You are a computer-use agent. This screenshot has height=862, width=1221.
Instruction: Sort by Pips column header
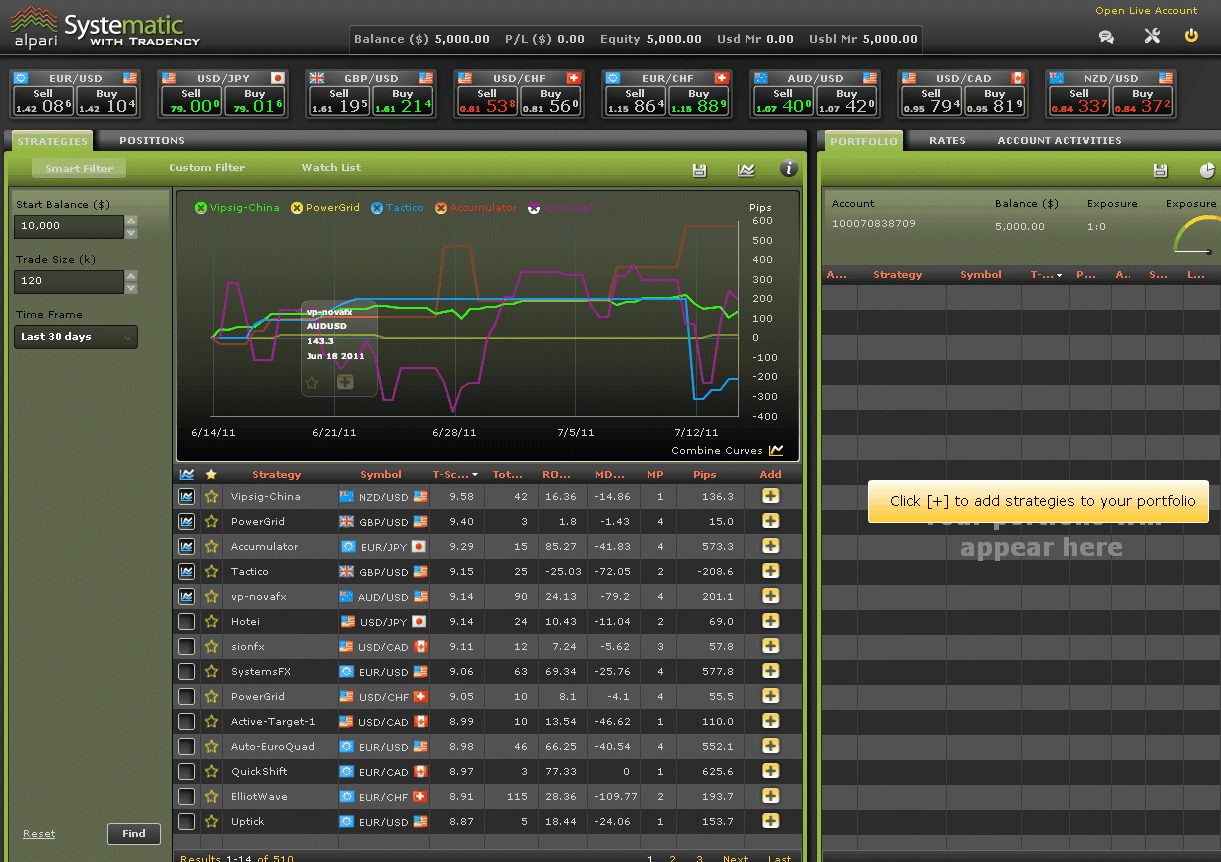point(704,475)
